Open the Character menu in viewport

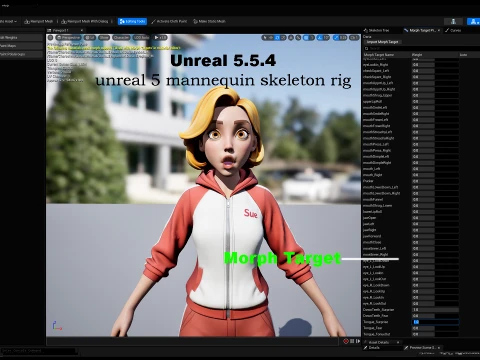[121, 38]
